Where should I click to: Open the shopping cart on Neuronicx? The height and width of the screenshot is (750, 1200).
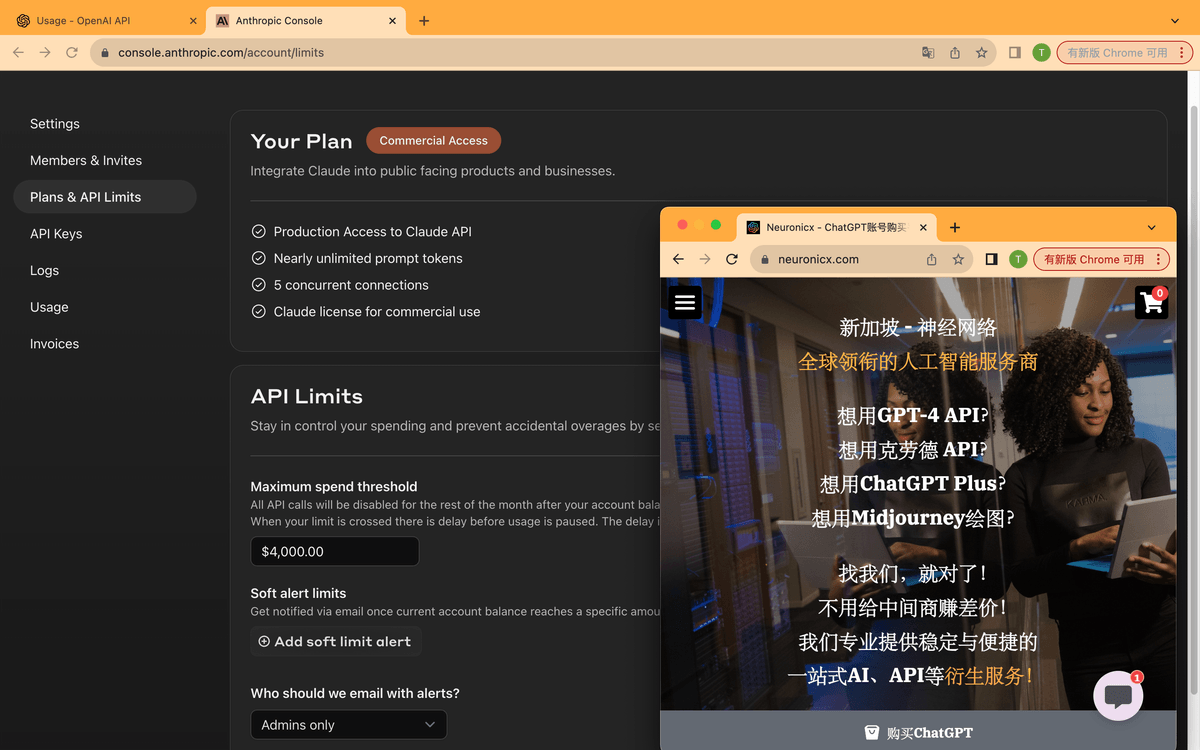point(1151,302)
